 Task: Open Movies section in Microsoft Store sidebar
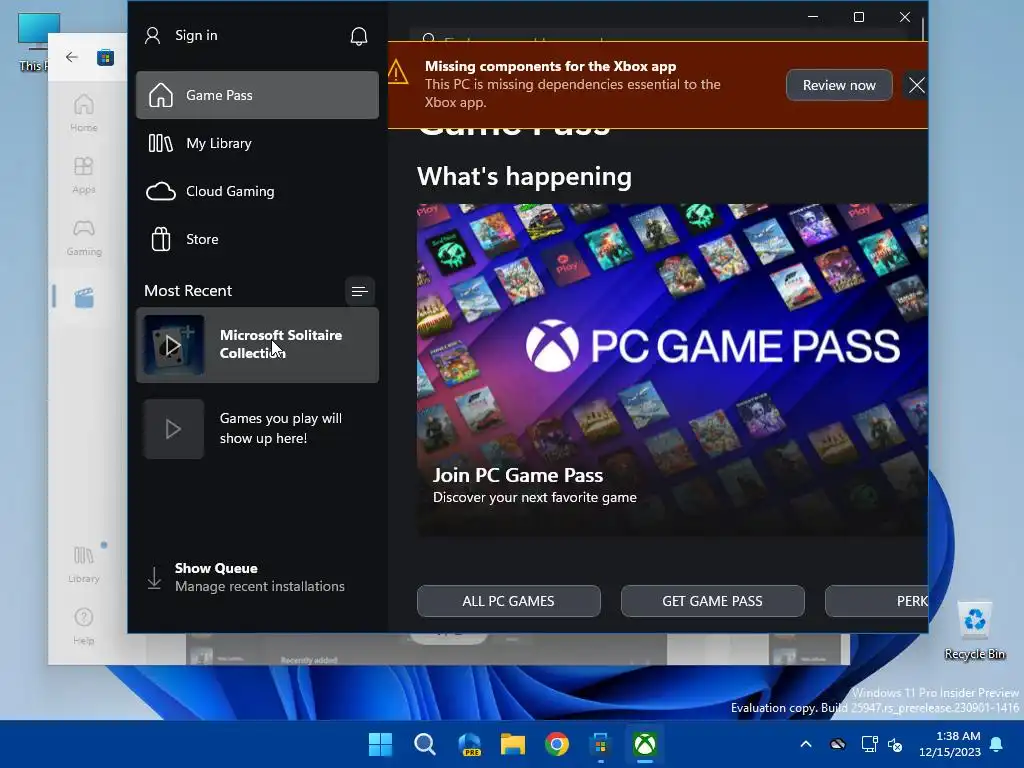(84, 297)
